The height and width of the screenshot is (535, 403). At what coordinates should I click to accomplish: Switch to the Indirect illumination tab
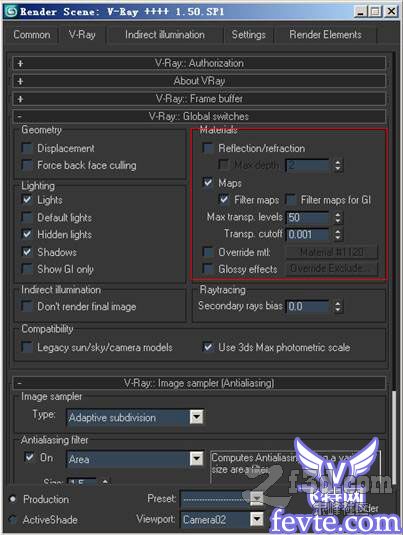(x=165, y=35)
